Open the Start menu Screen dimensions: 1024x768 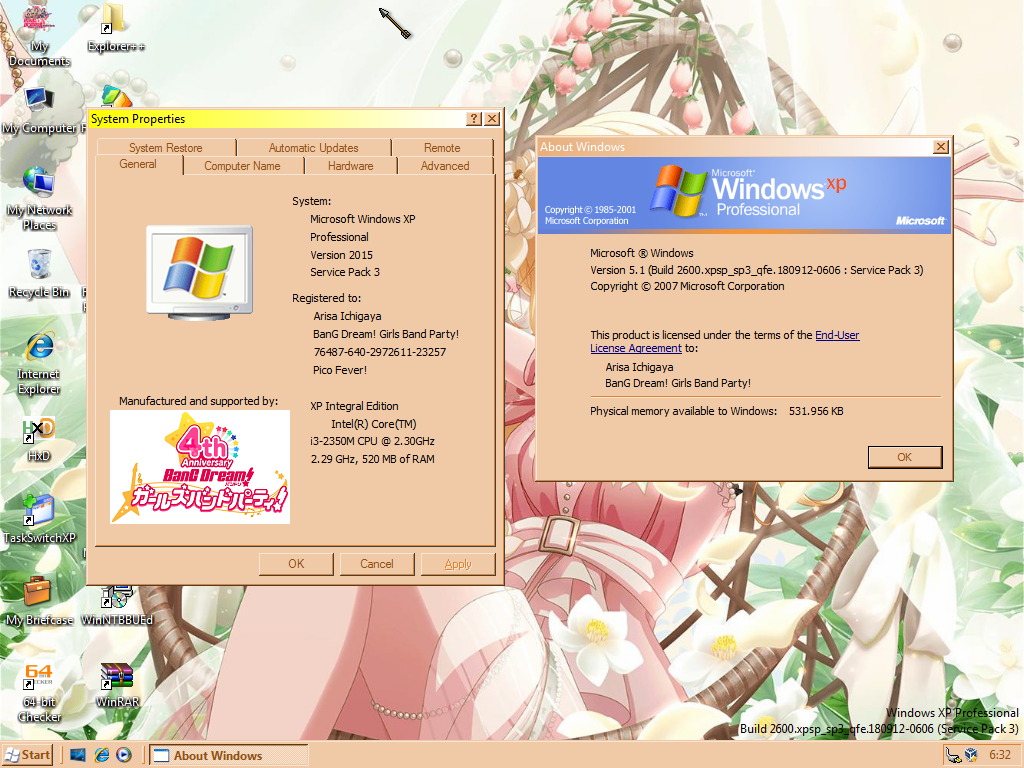27,755
